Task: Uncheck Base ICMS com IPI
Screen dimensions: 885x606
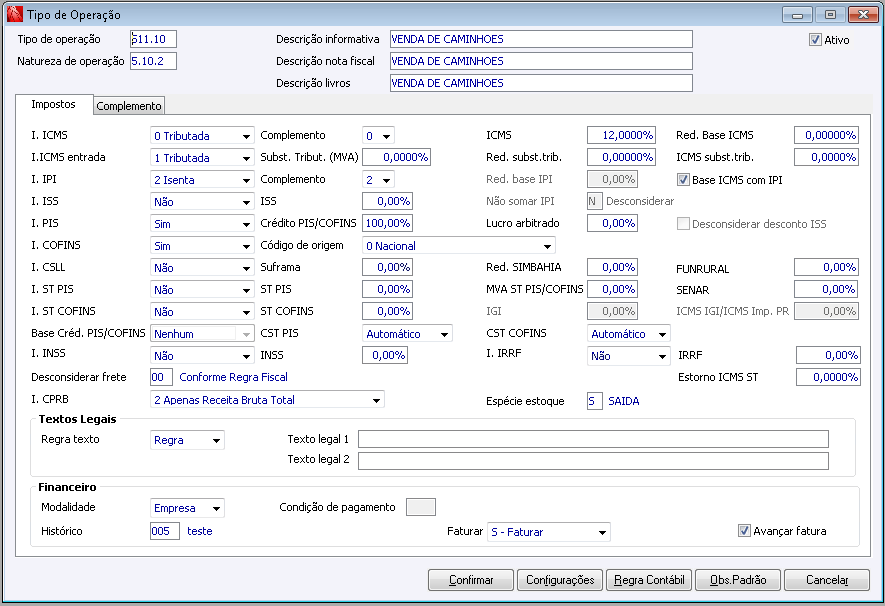Action: pyautogui.click(x=684, y=180)
